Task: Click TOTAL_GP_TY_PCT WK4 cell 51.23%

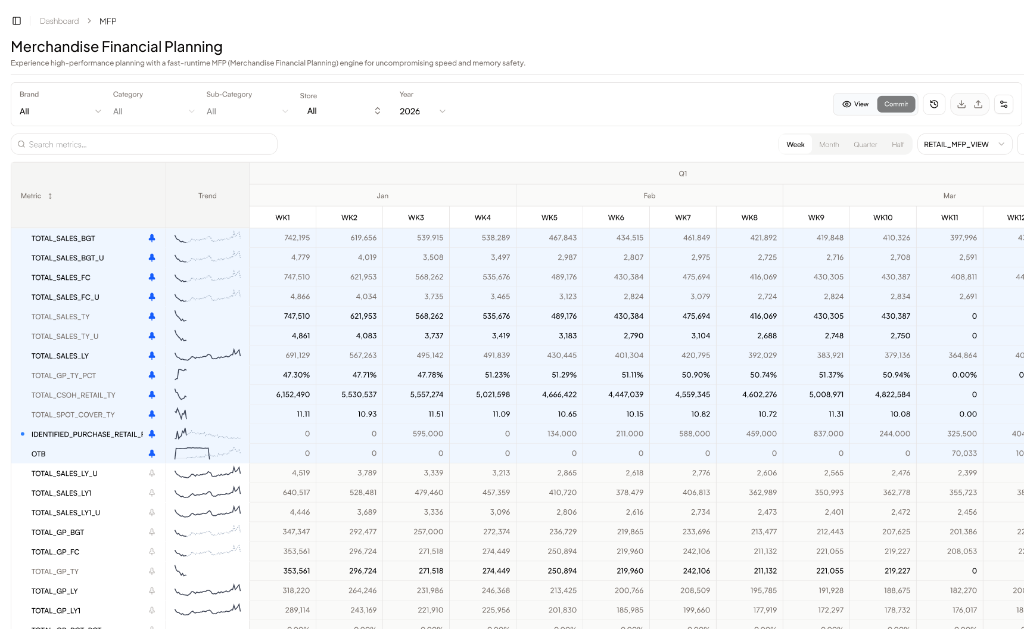Action: [x=483, y=375]
